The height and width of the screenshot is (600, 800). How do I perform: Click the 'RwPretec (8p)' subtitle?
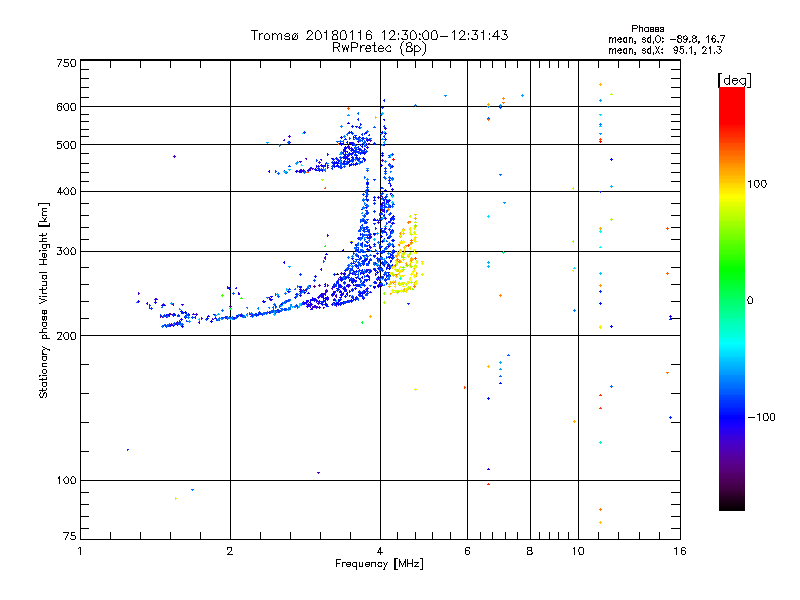click(379, 48)
